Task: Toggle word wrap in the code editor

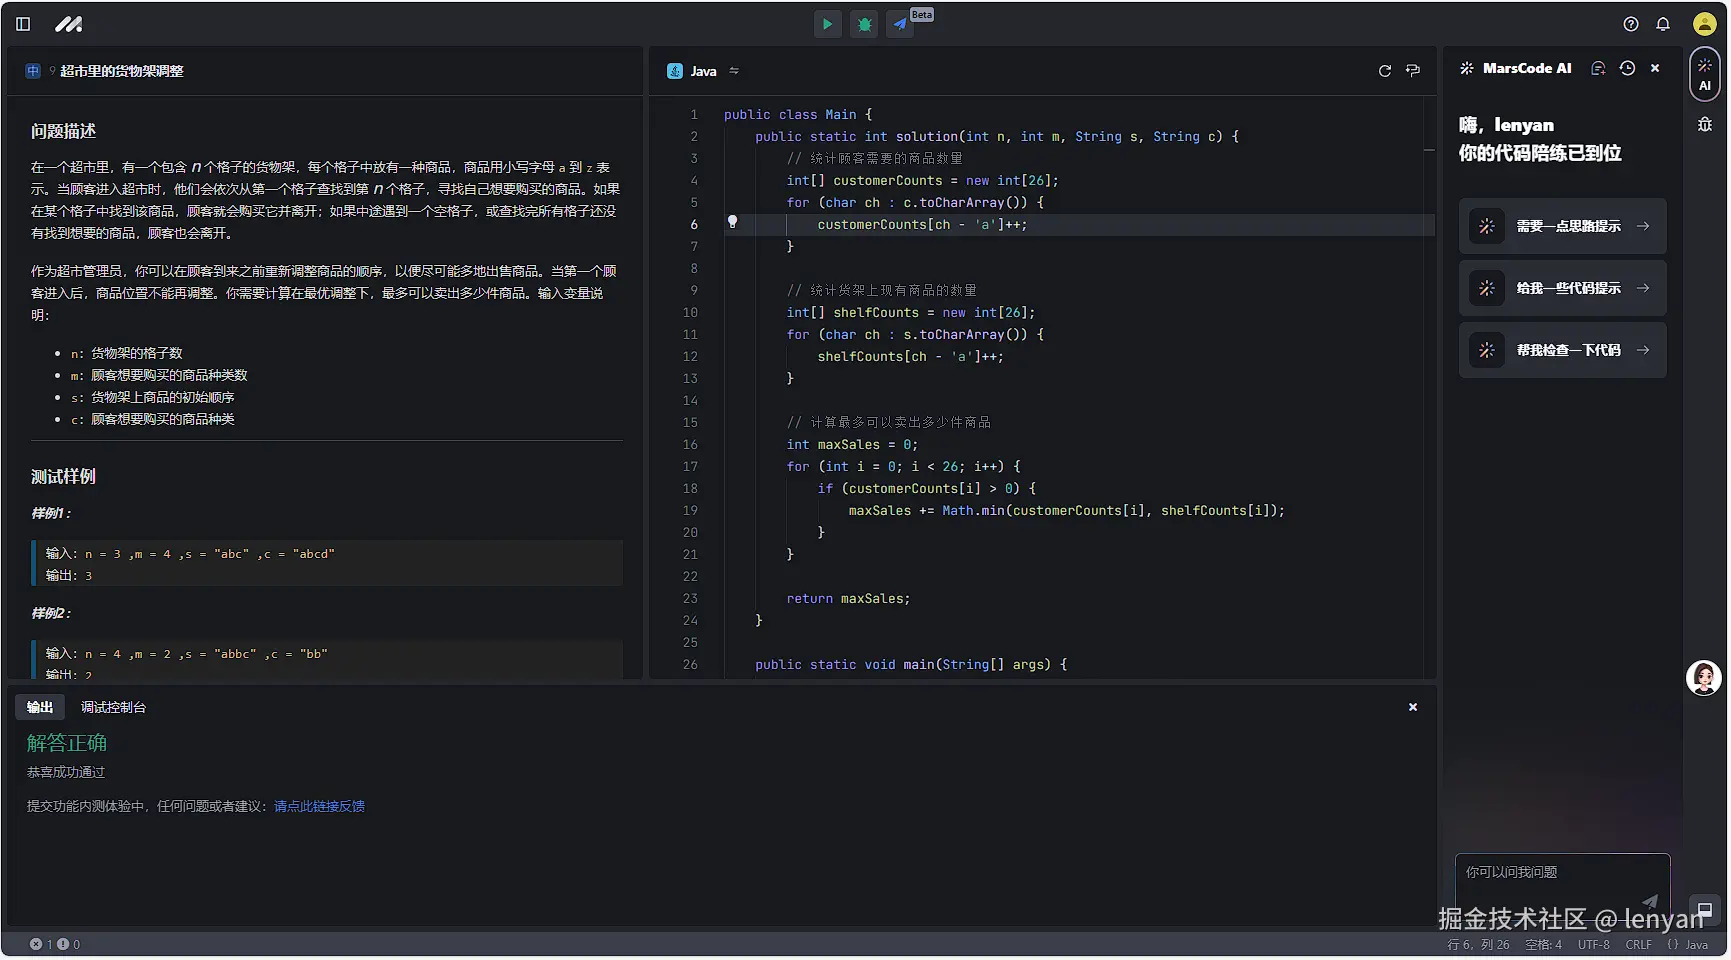Action: click(x=1412, y=71)
